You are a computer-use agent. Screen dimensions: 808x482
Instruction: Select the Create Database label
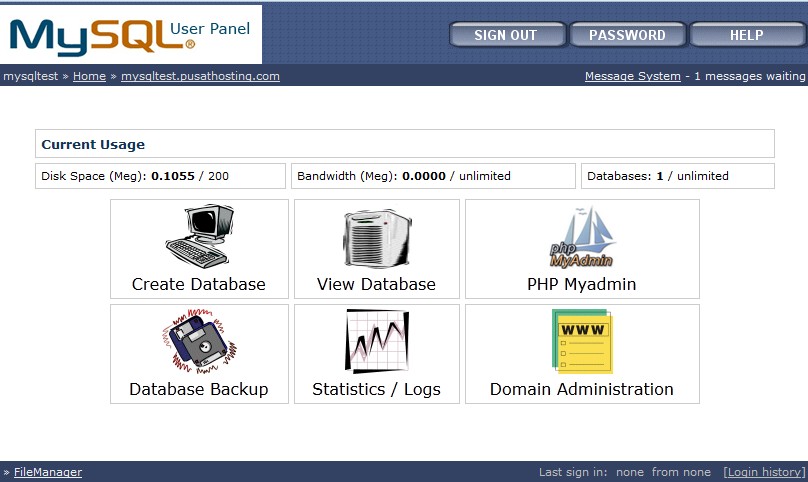click(x=198, y=284)
